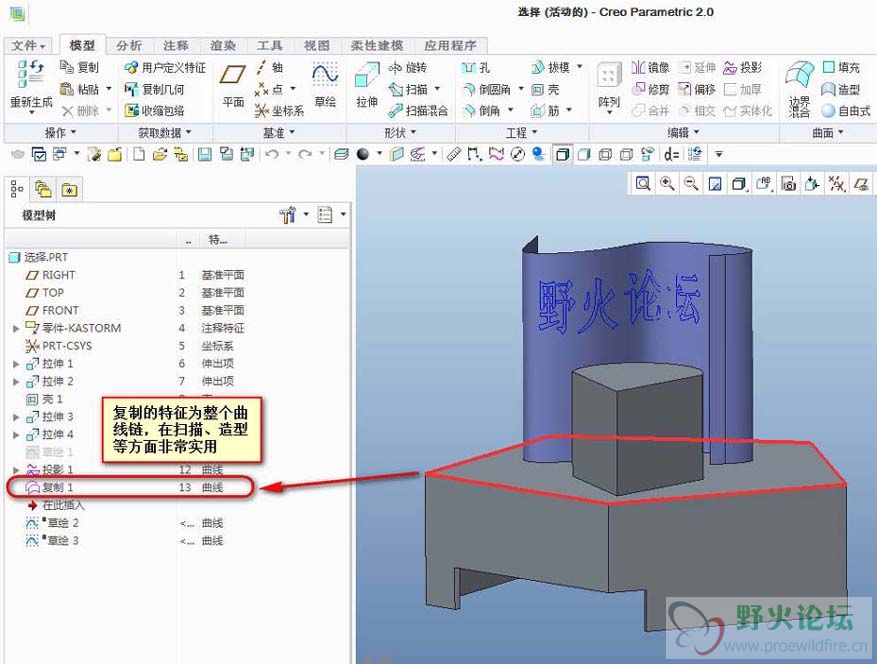877x664 pixels.
Task: Select the Trim (修剪) tool
Action: point(650,89)
